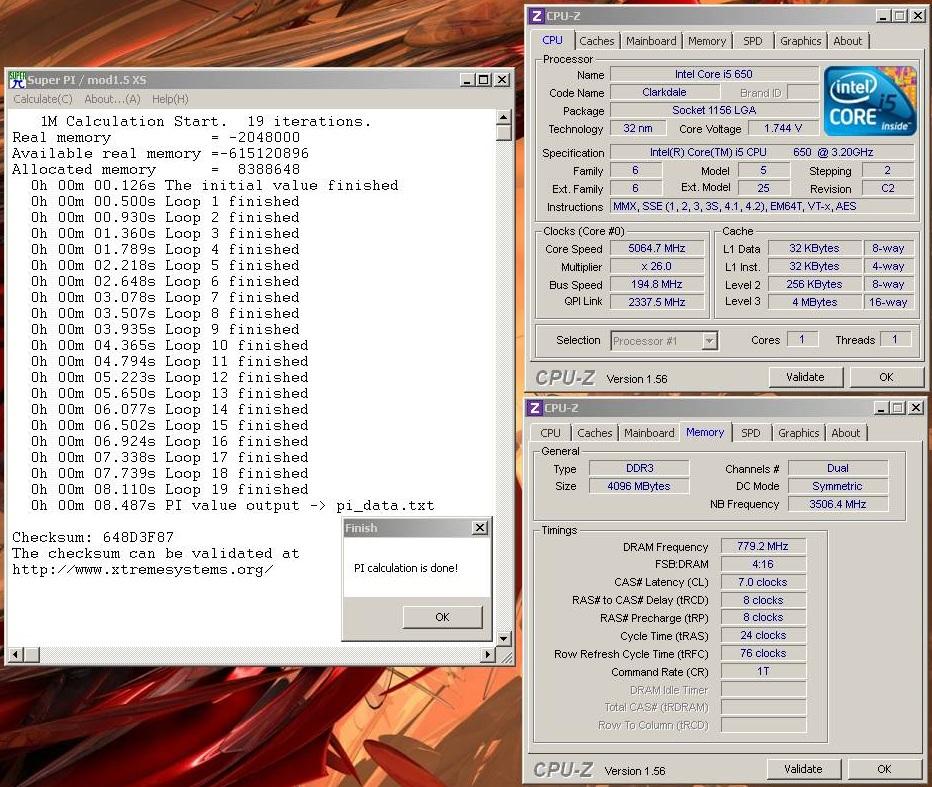Click the Multiplier value 'x 26.0'
The height and width of the screenshot is (787, 932).
tap(657, 266)
